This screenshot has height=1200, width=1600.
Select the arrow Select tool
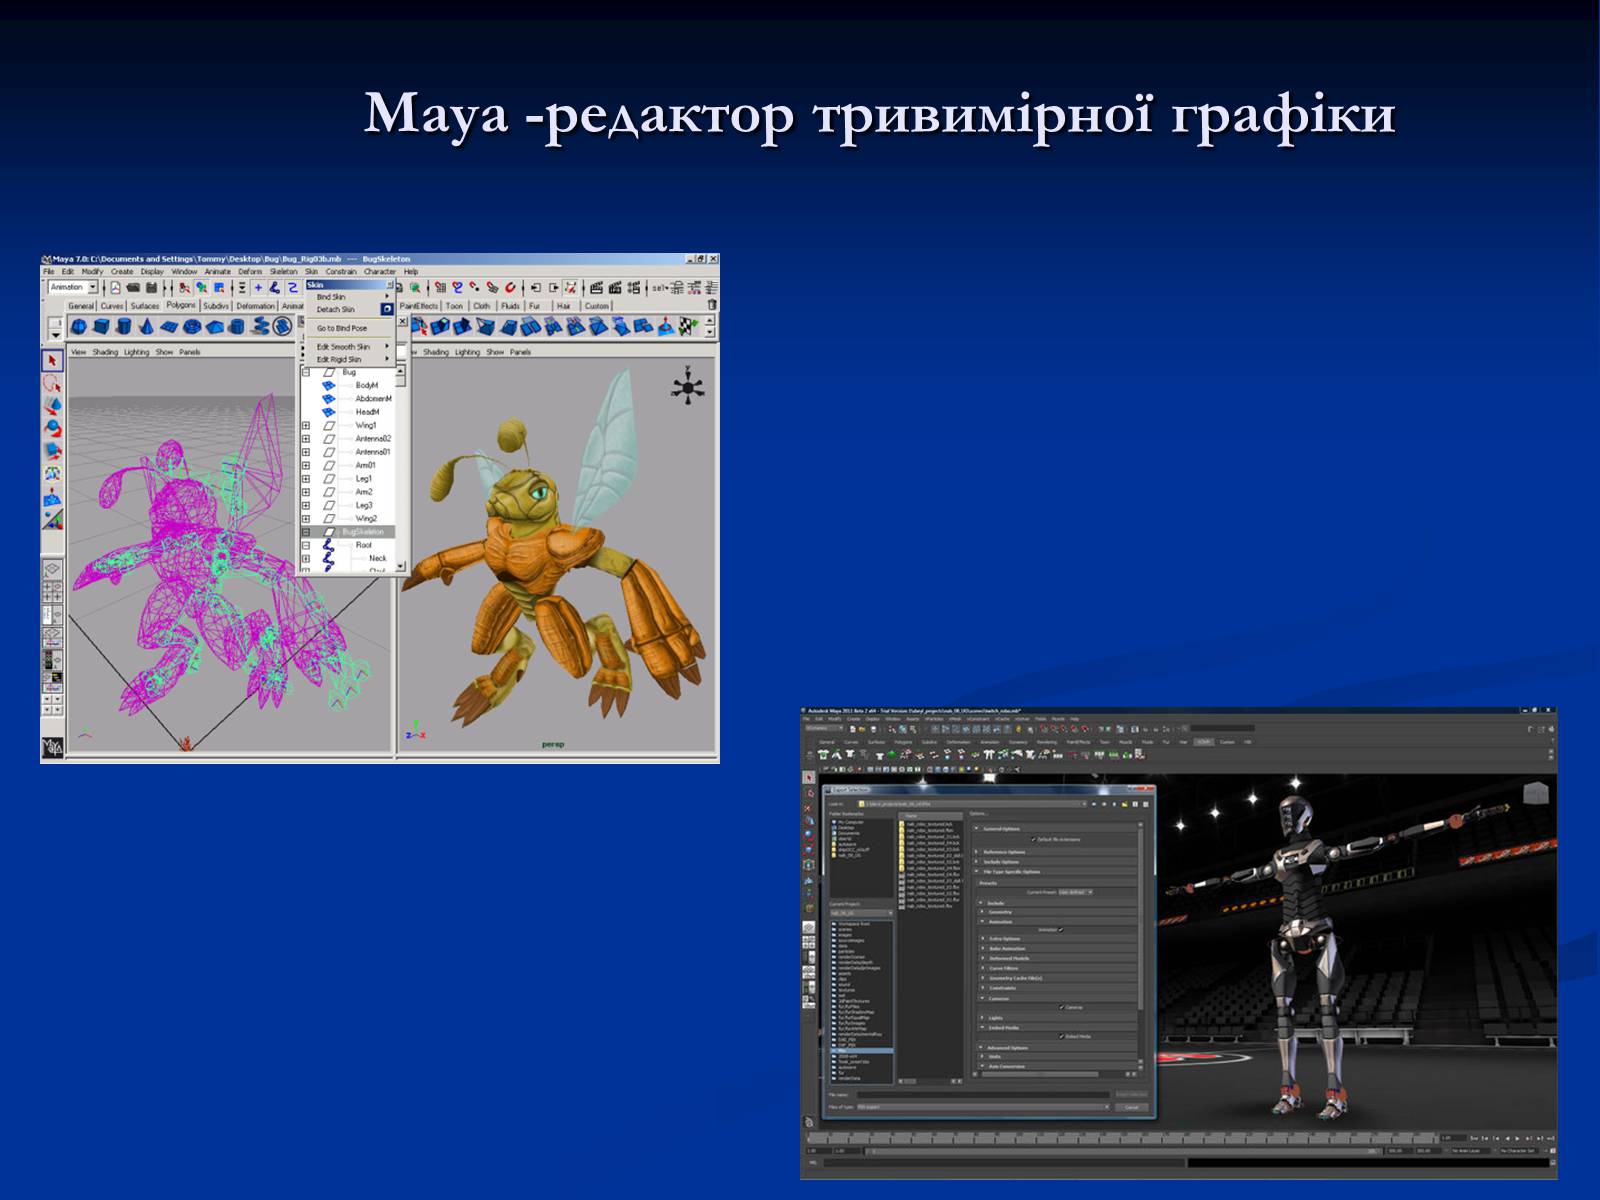coord(52,360)
